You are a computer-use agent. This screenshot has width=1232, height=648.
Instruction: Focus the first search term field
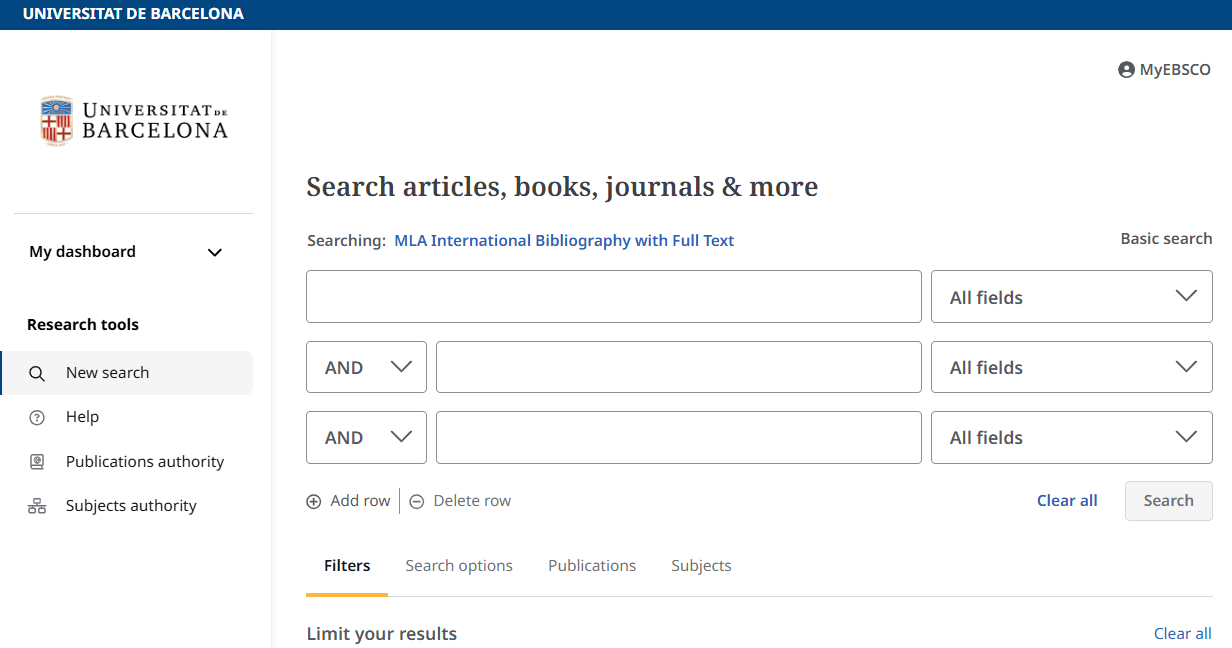point(614,297)
